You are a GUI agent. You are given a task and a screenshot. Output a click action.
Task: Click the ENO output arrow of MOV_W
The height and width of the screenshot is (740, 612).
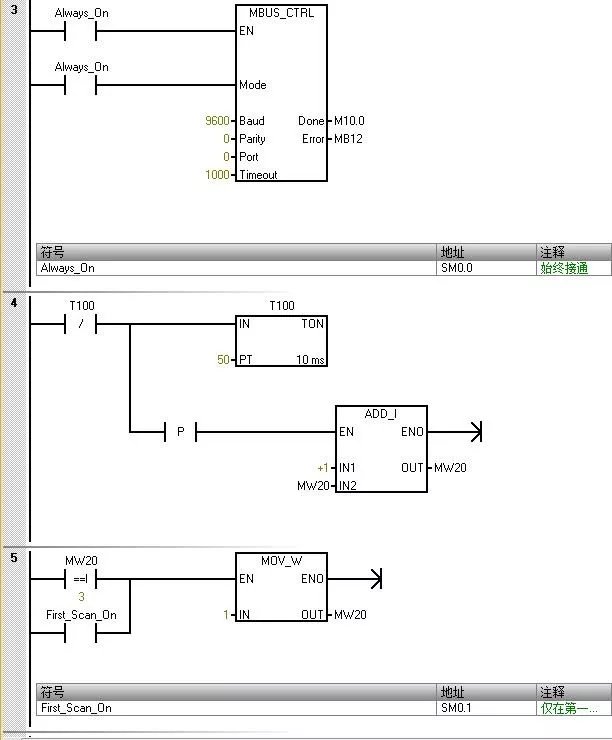(x=374, y=579)
